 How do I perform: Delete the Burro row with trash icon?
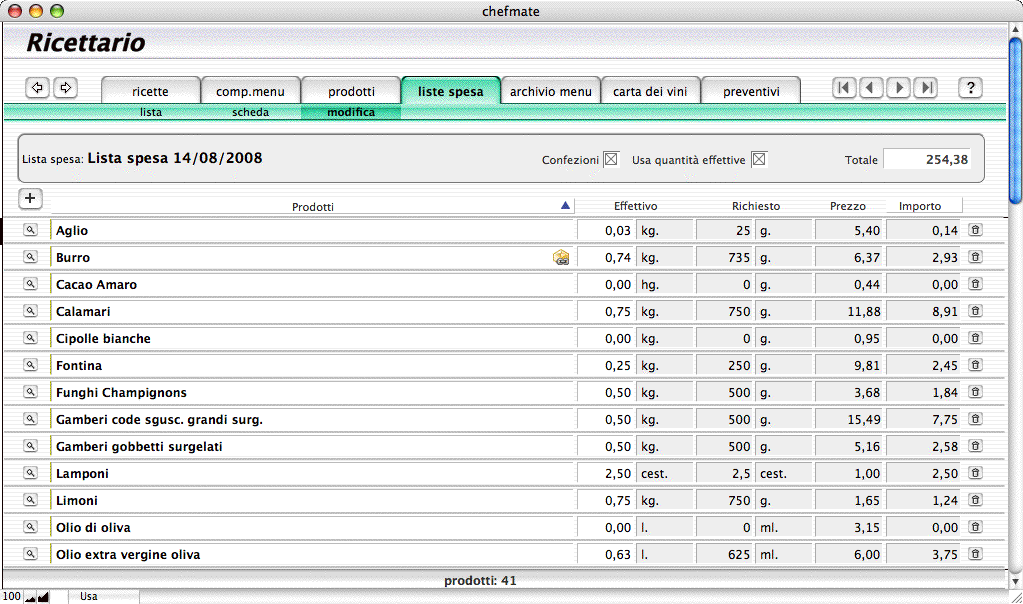pos(975,257)
